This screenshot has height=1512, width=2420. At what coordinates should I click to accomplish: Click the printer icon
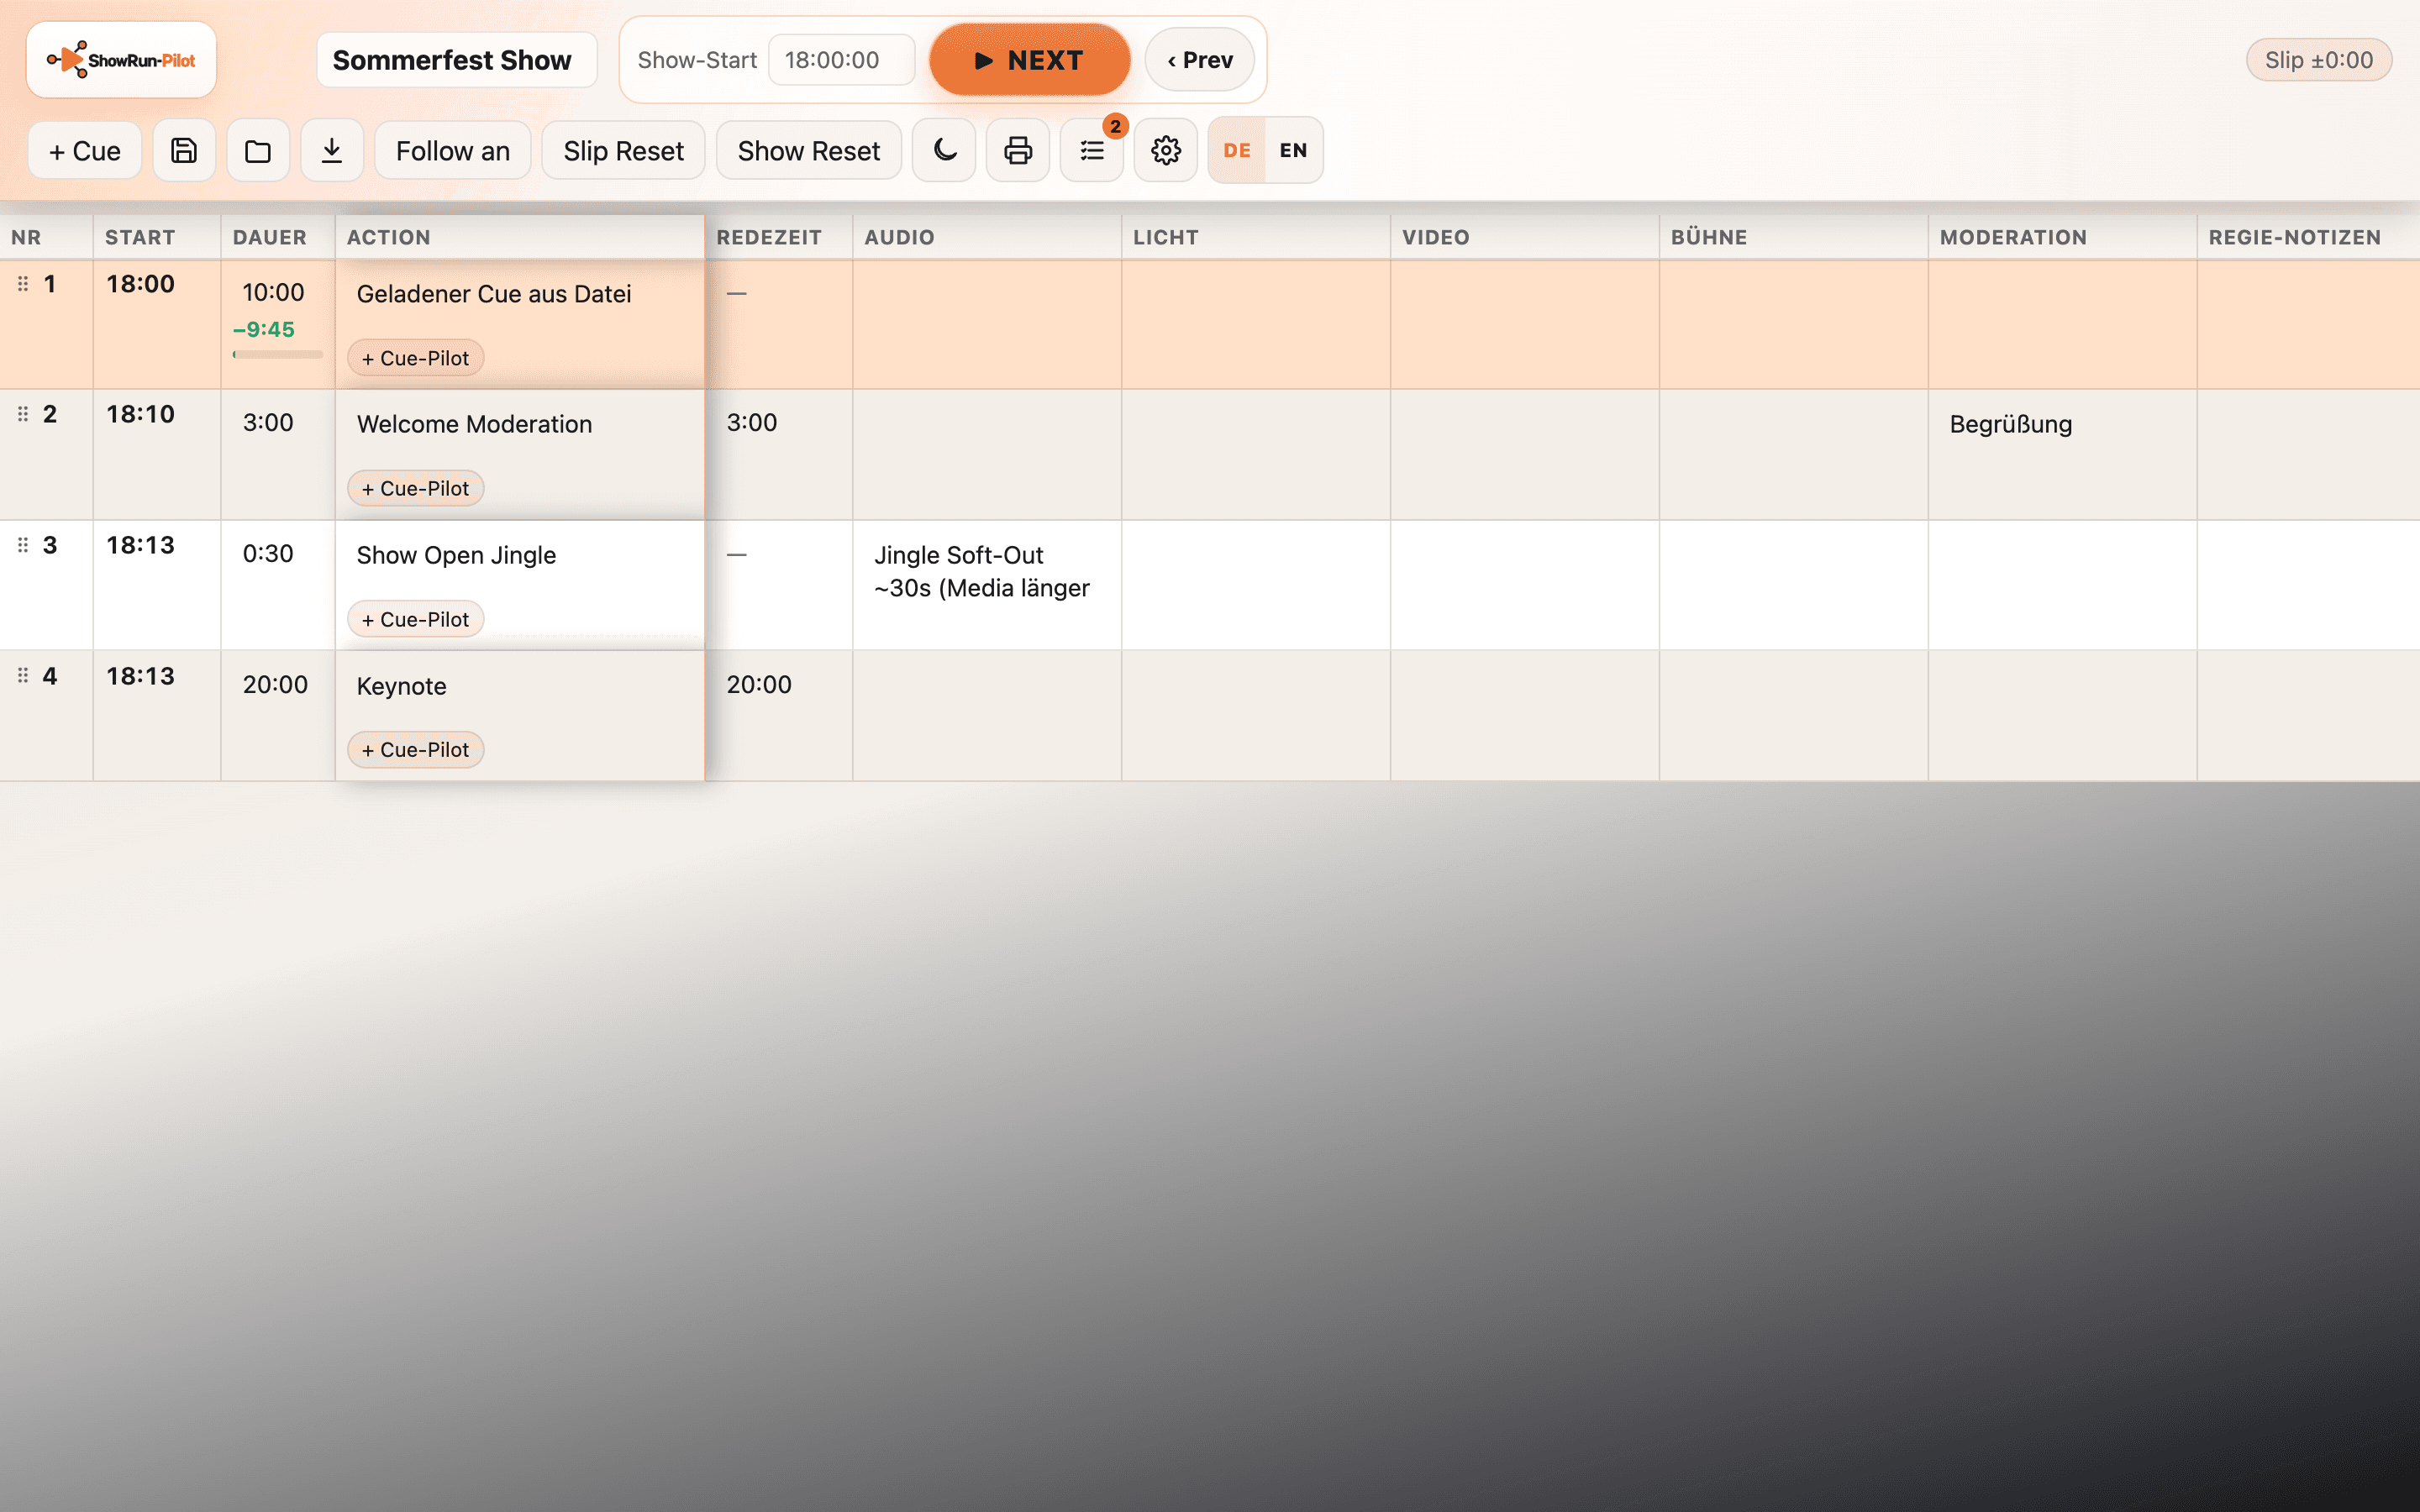click(x=1018, y=151)
